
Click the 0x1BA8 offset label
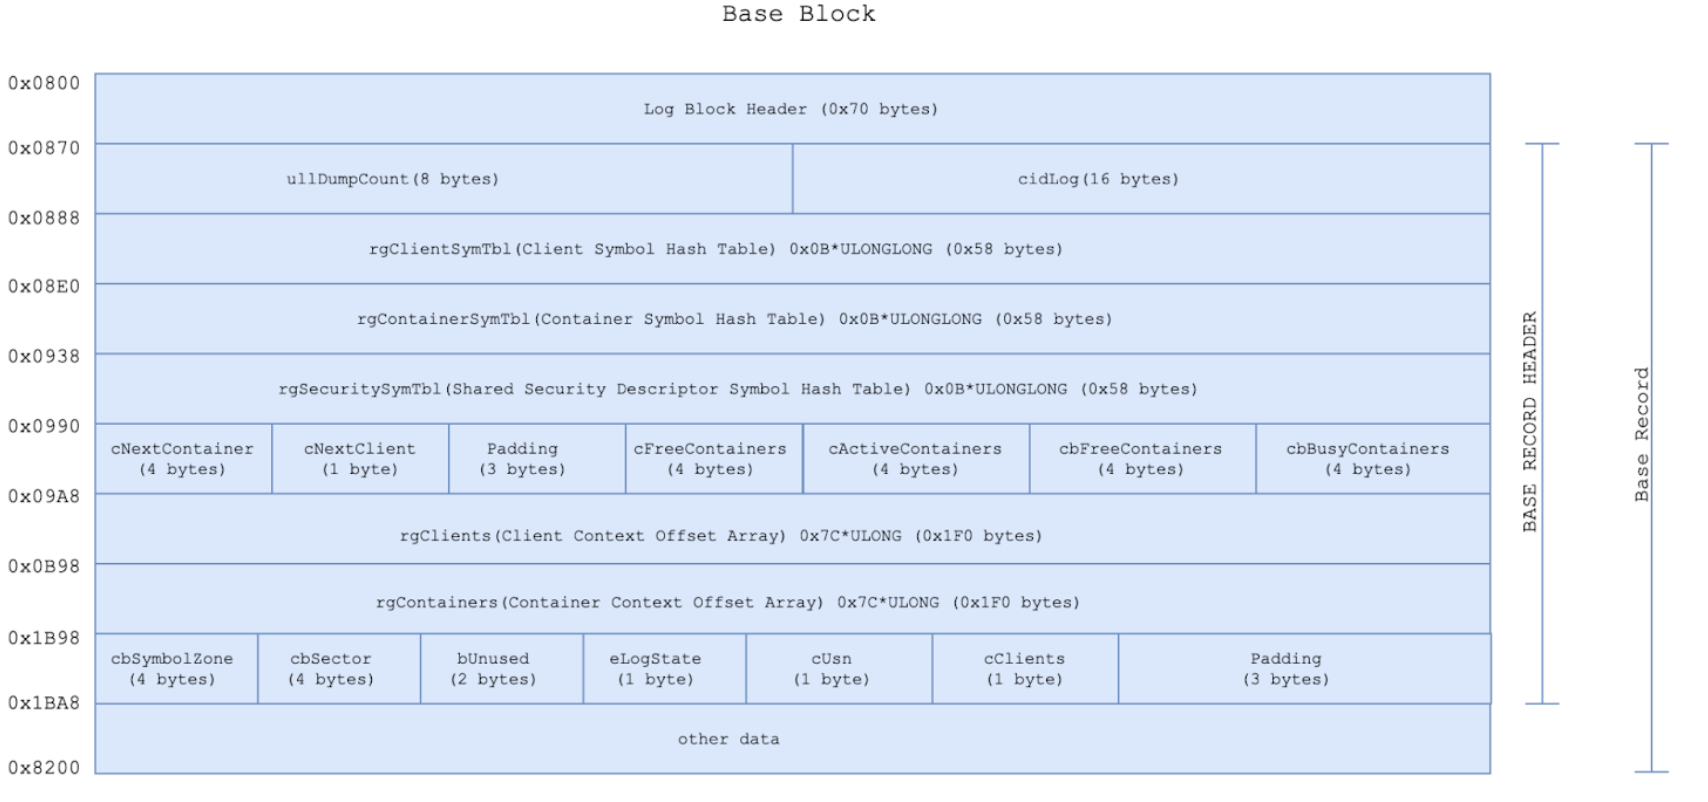44,703
